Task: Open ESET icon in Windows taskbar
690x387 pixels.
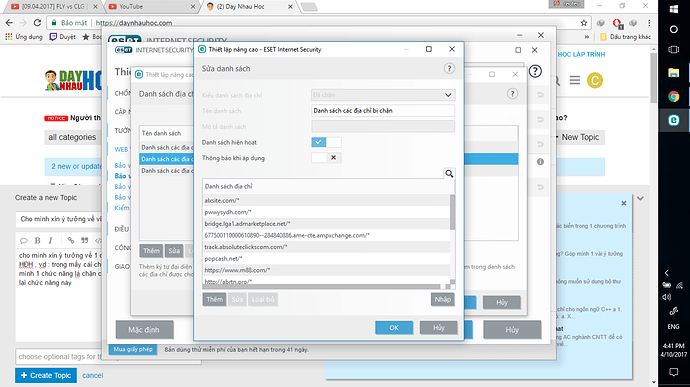Action: [x=673, y=120]
